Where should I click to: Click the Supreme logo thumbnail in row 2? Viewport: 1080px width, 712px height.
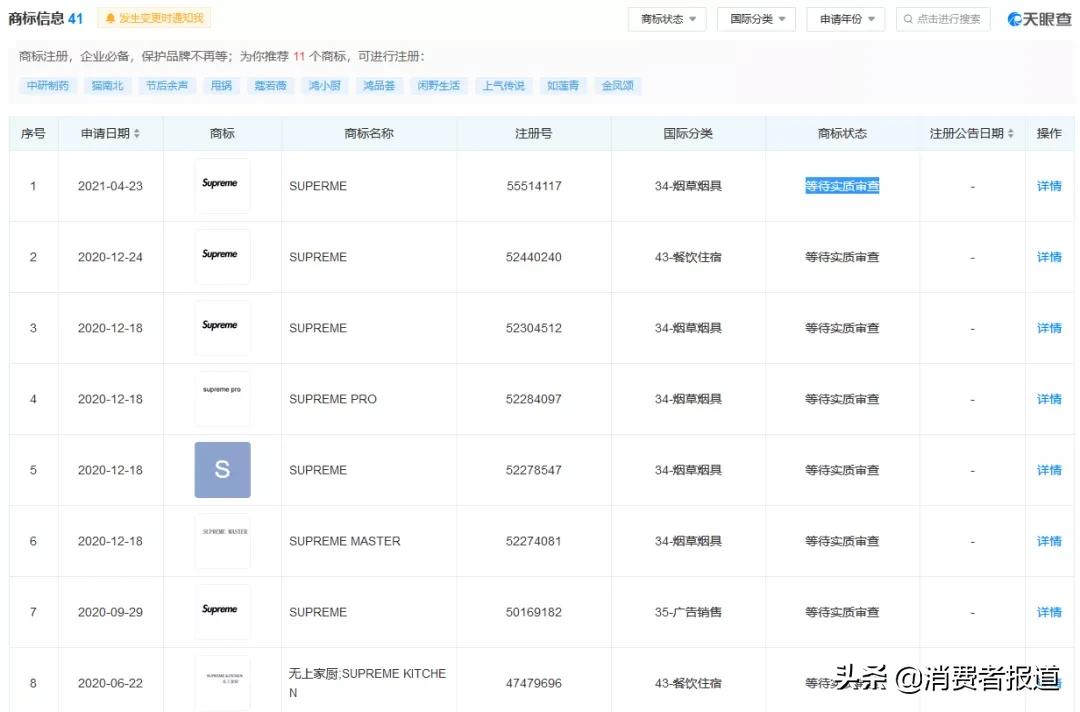tap(221, 256)
